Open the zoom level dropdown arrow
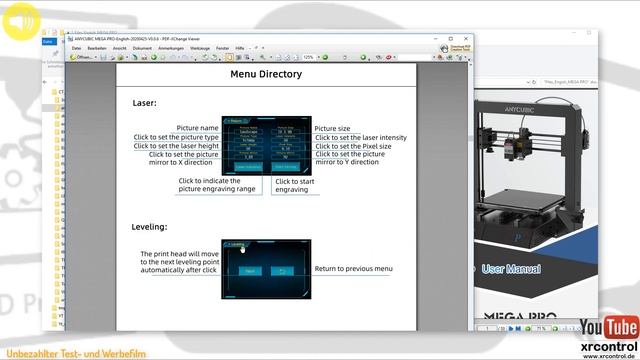This screenshot has height=360, width=640. [318, 57]
